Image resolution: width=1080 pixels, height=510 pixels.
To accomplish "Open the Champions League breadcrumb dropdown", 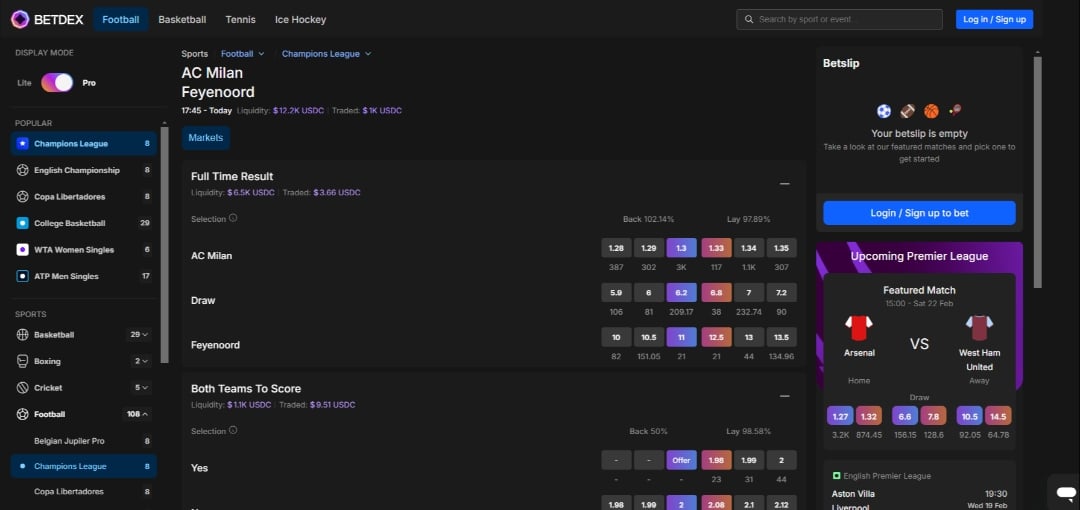I will click(x=326, y=54).
